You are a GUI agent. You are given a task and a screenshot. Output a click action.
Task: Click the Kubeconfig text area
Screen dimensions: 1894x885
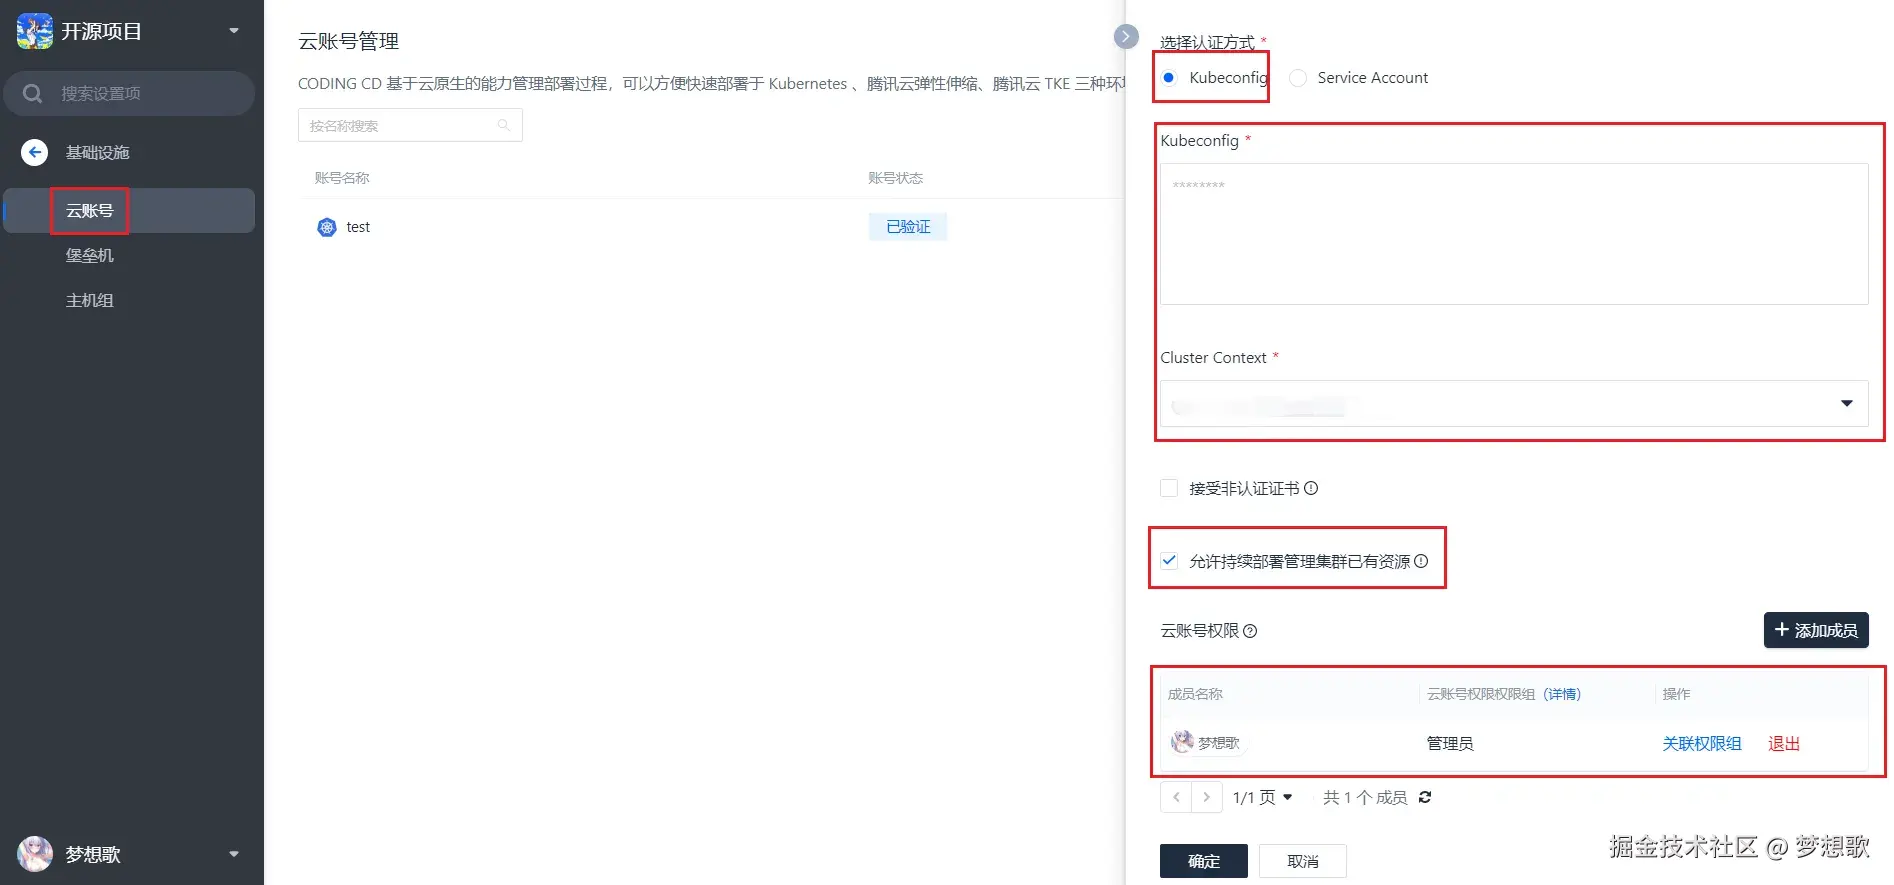[1514, 234]
